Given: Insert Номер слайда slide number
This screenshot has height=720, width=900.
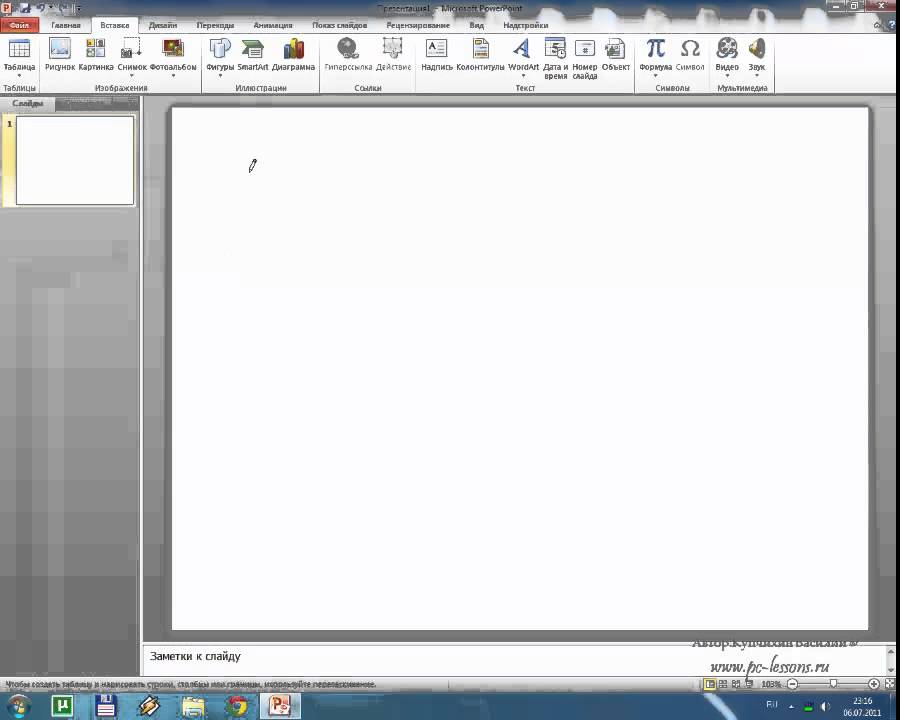Looking at the screenshot, I should click(584, 59).
